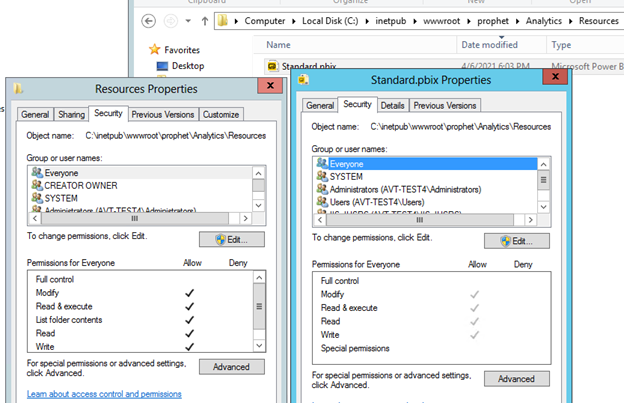Expand the chevron after Computer breadcrumb

click(294, 21)
